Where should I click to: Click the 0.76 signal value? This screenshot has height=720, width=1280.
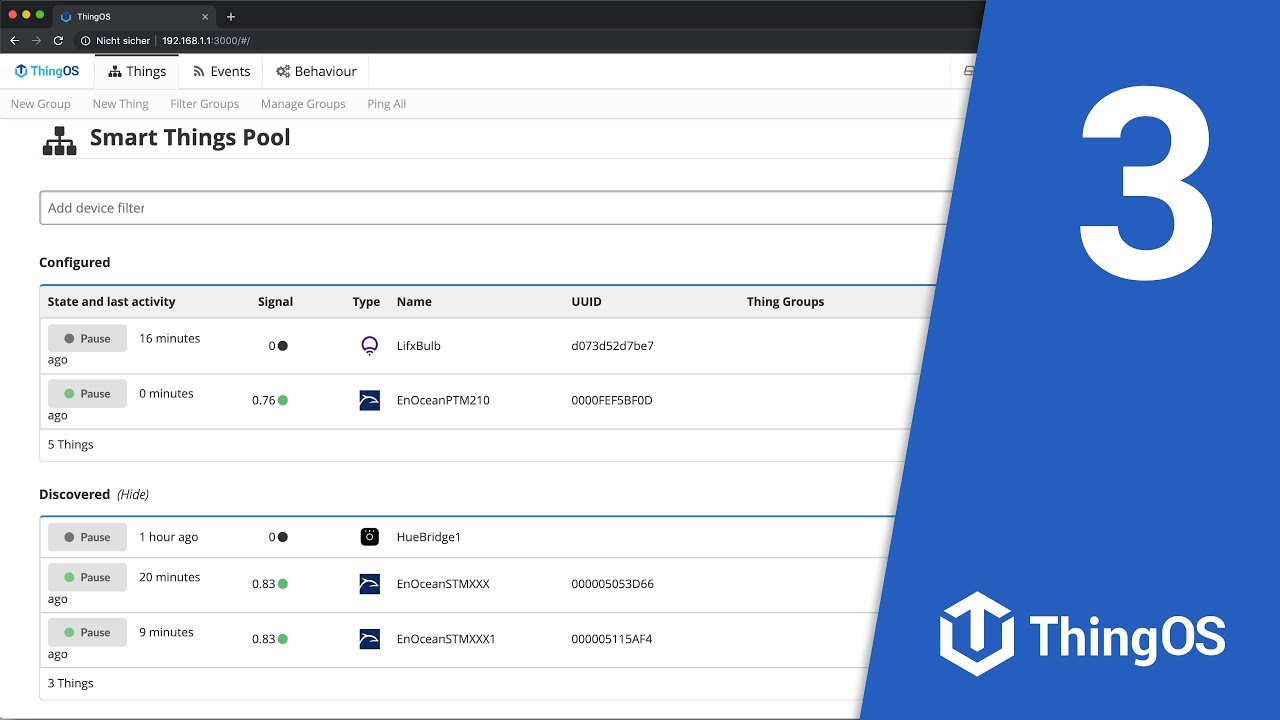263,400
